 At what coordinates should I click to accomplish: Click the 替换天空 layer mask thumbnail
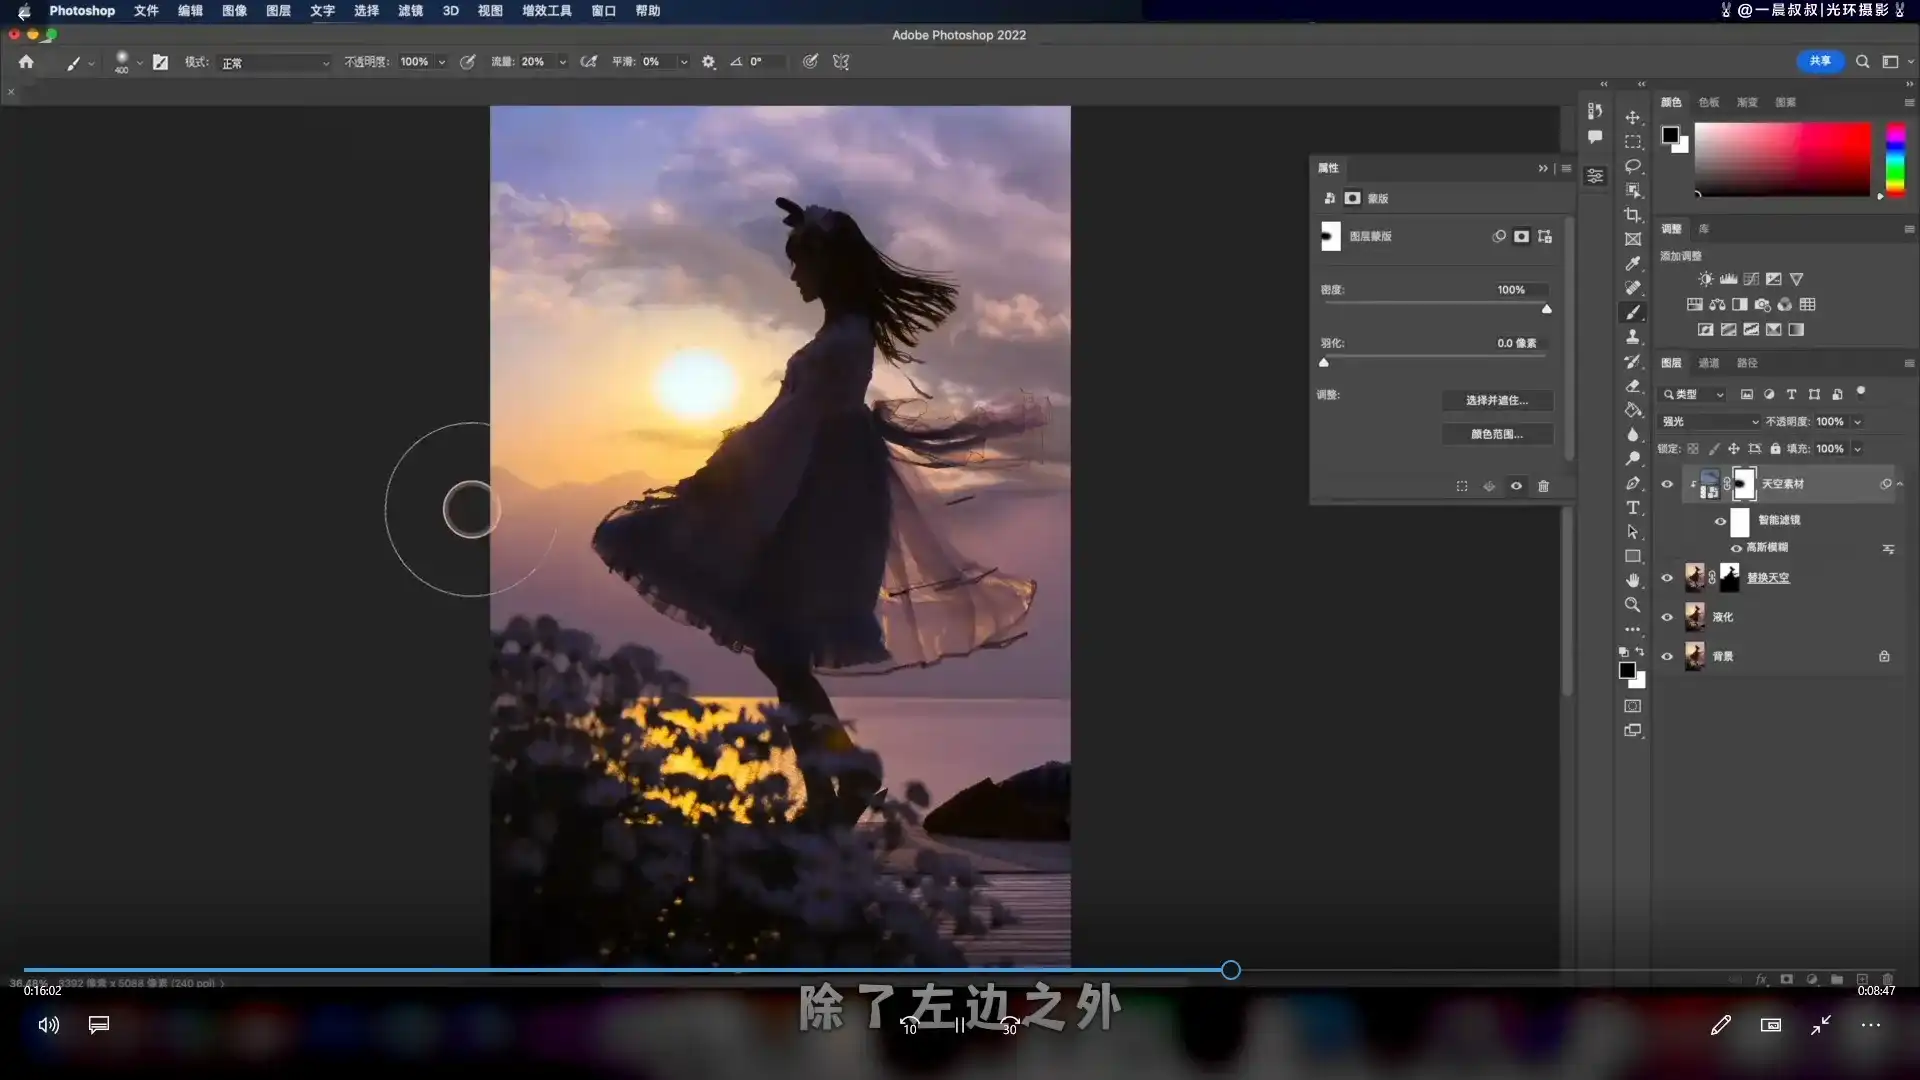click(x=1730, y=577)
